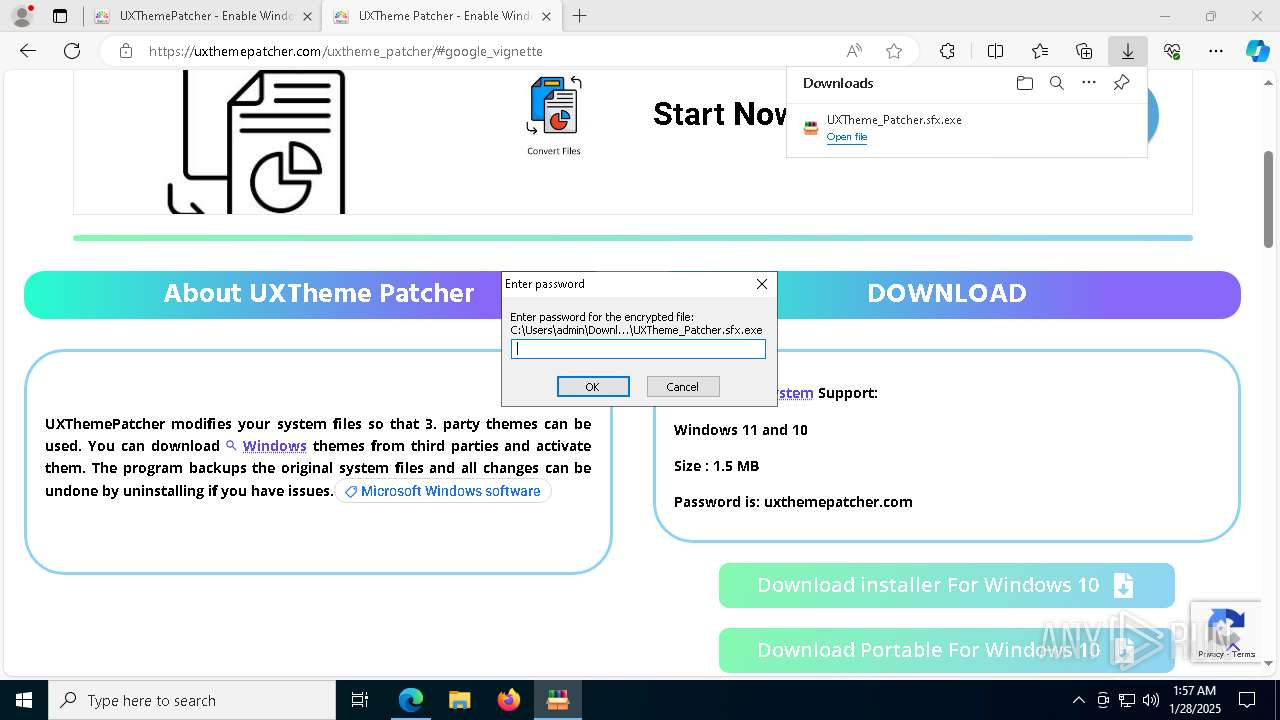Click Download installer For Windows 10
This screenshot has width=1280, height=720.
pyautogui.click(x=946, y=585)
